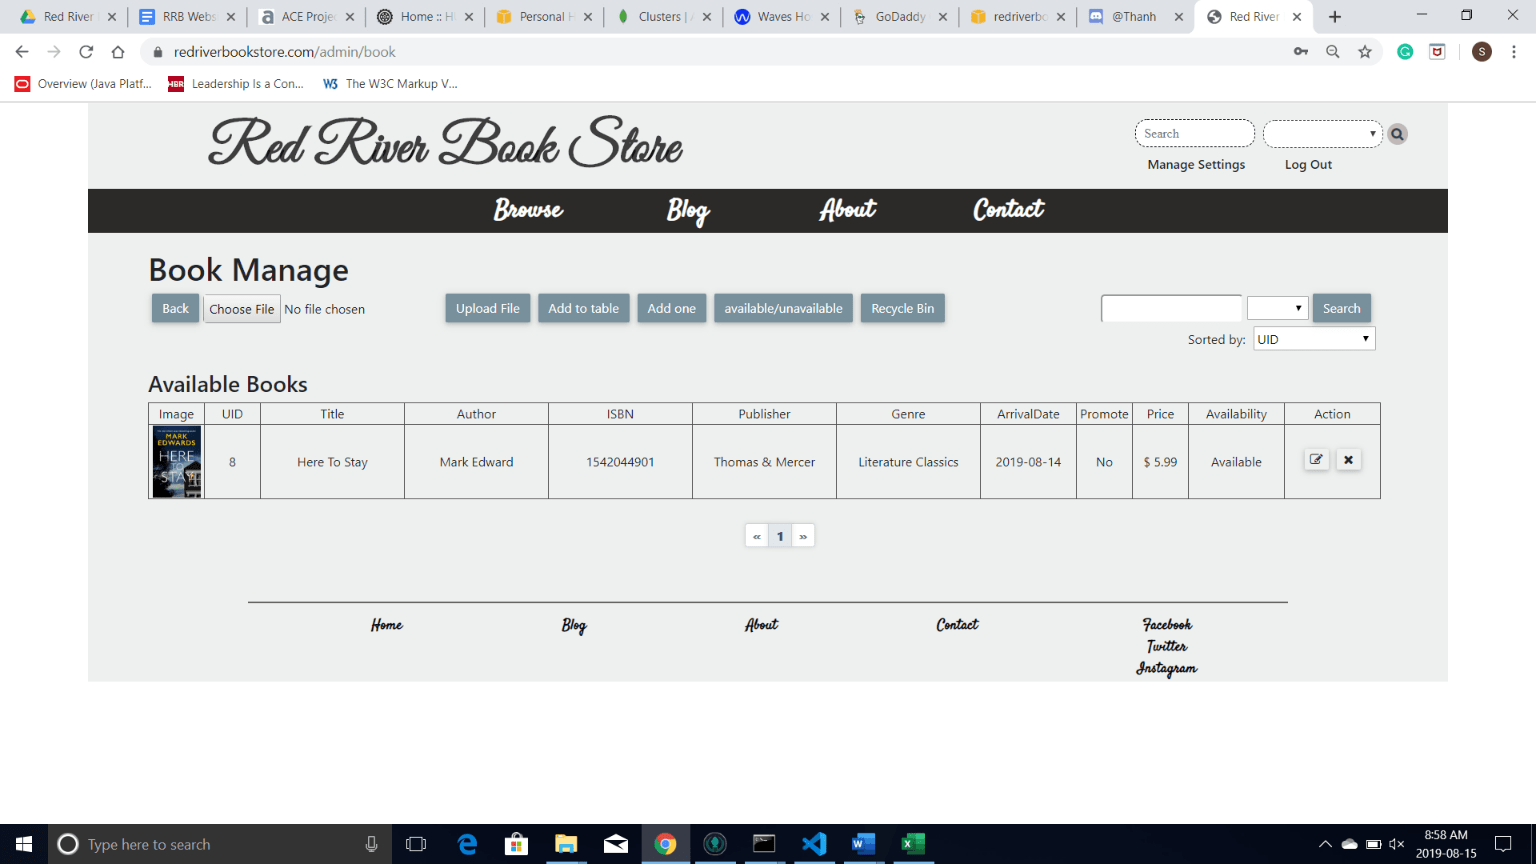Bookmark page with the star icon
Image resolution: width=1536 pixels, height=864 pixels.
pyautogui.click(x=1365, y=52)
